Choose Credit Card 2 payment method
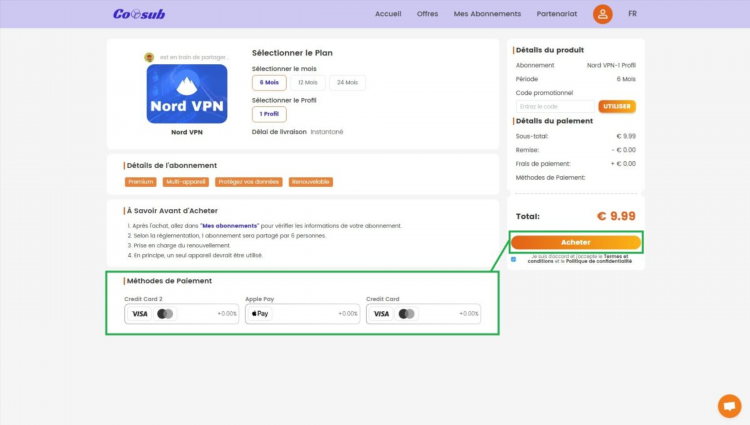Viewport: 750px width, 425px height. click(182, 314)
